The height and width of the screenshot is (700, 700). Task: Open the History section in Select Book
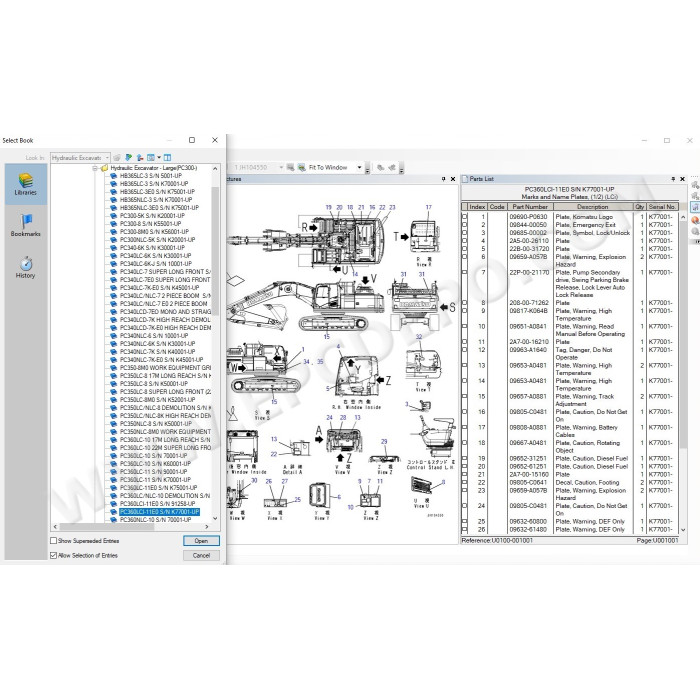[25, 267]
